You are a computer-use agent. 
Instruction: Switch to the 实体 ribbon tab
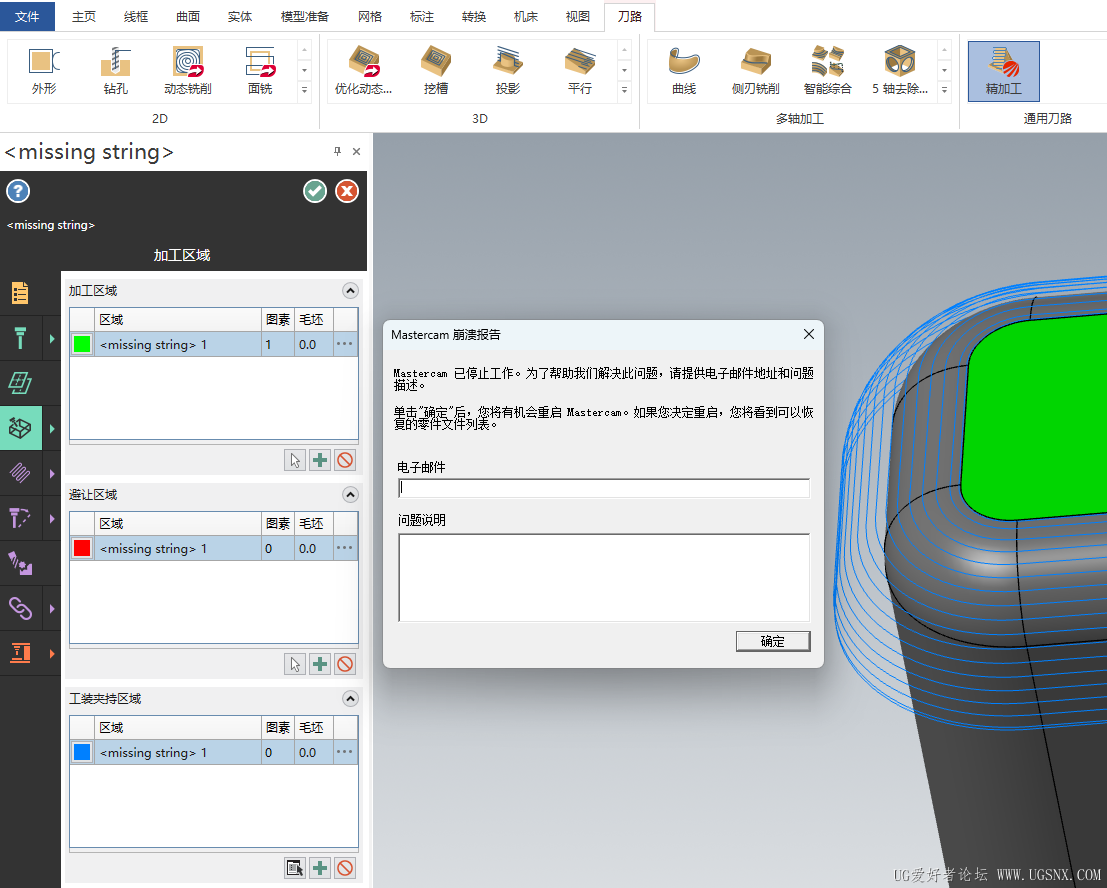(240, 16)
